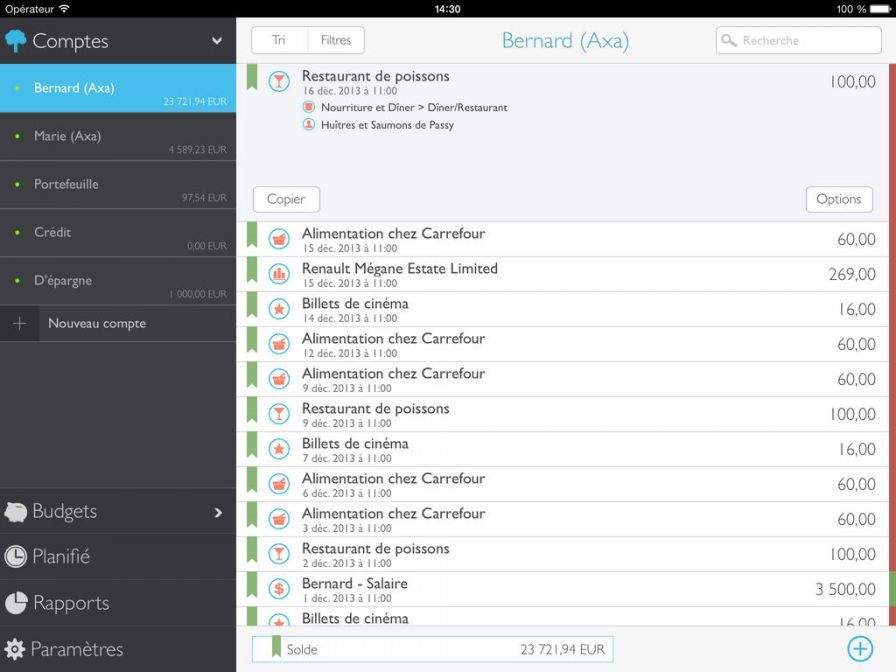Screen dimensions: 896x672
Task: Open the Filtres tab
Action: tap(336, 40)
